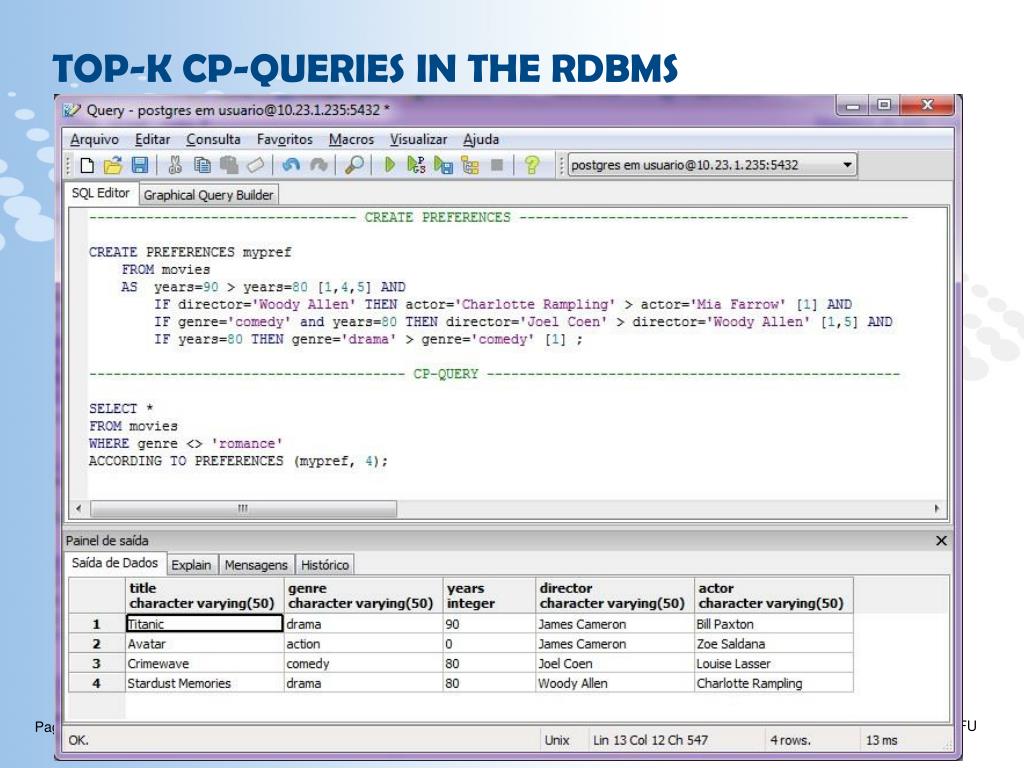The image size is (1024, 768).
Task: Expand the database connection dropdown
Action: [x=848, y=166]
